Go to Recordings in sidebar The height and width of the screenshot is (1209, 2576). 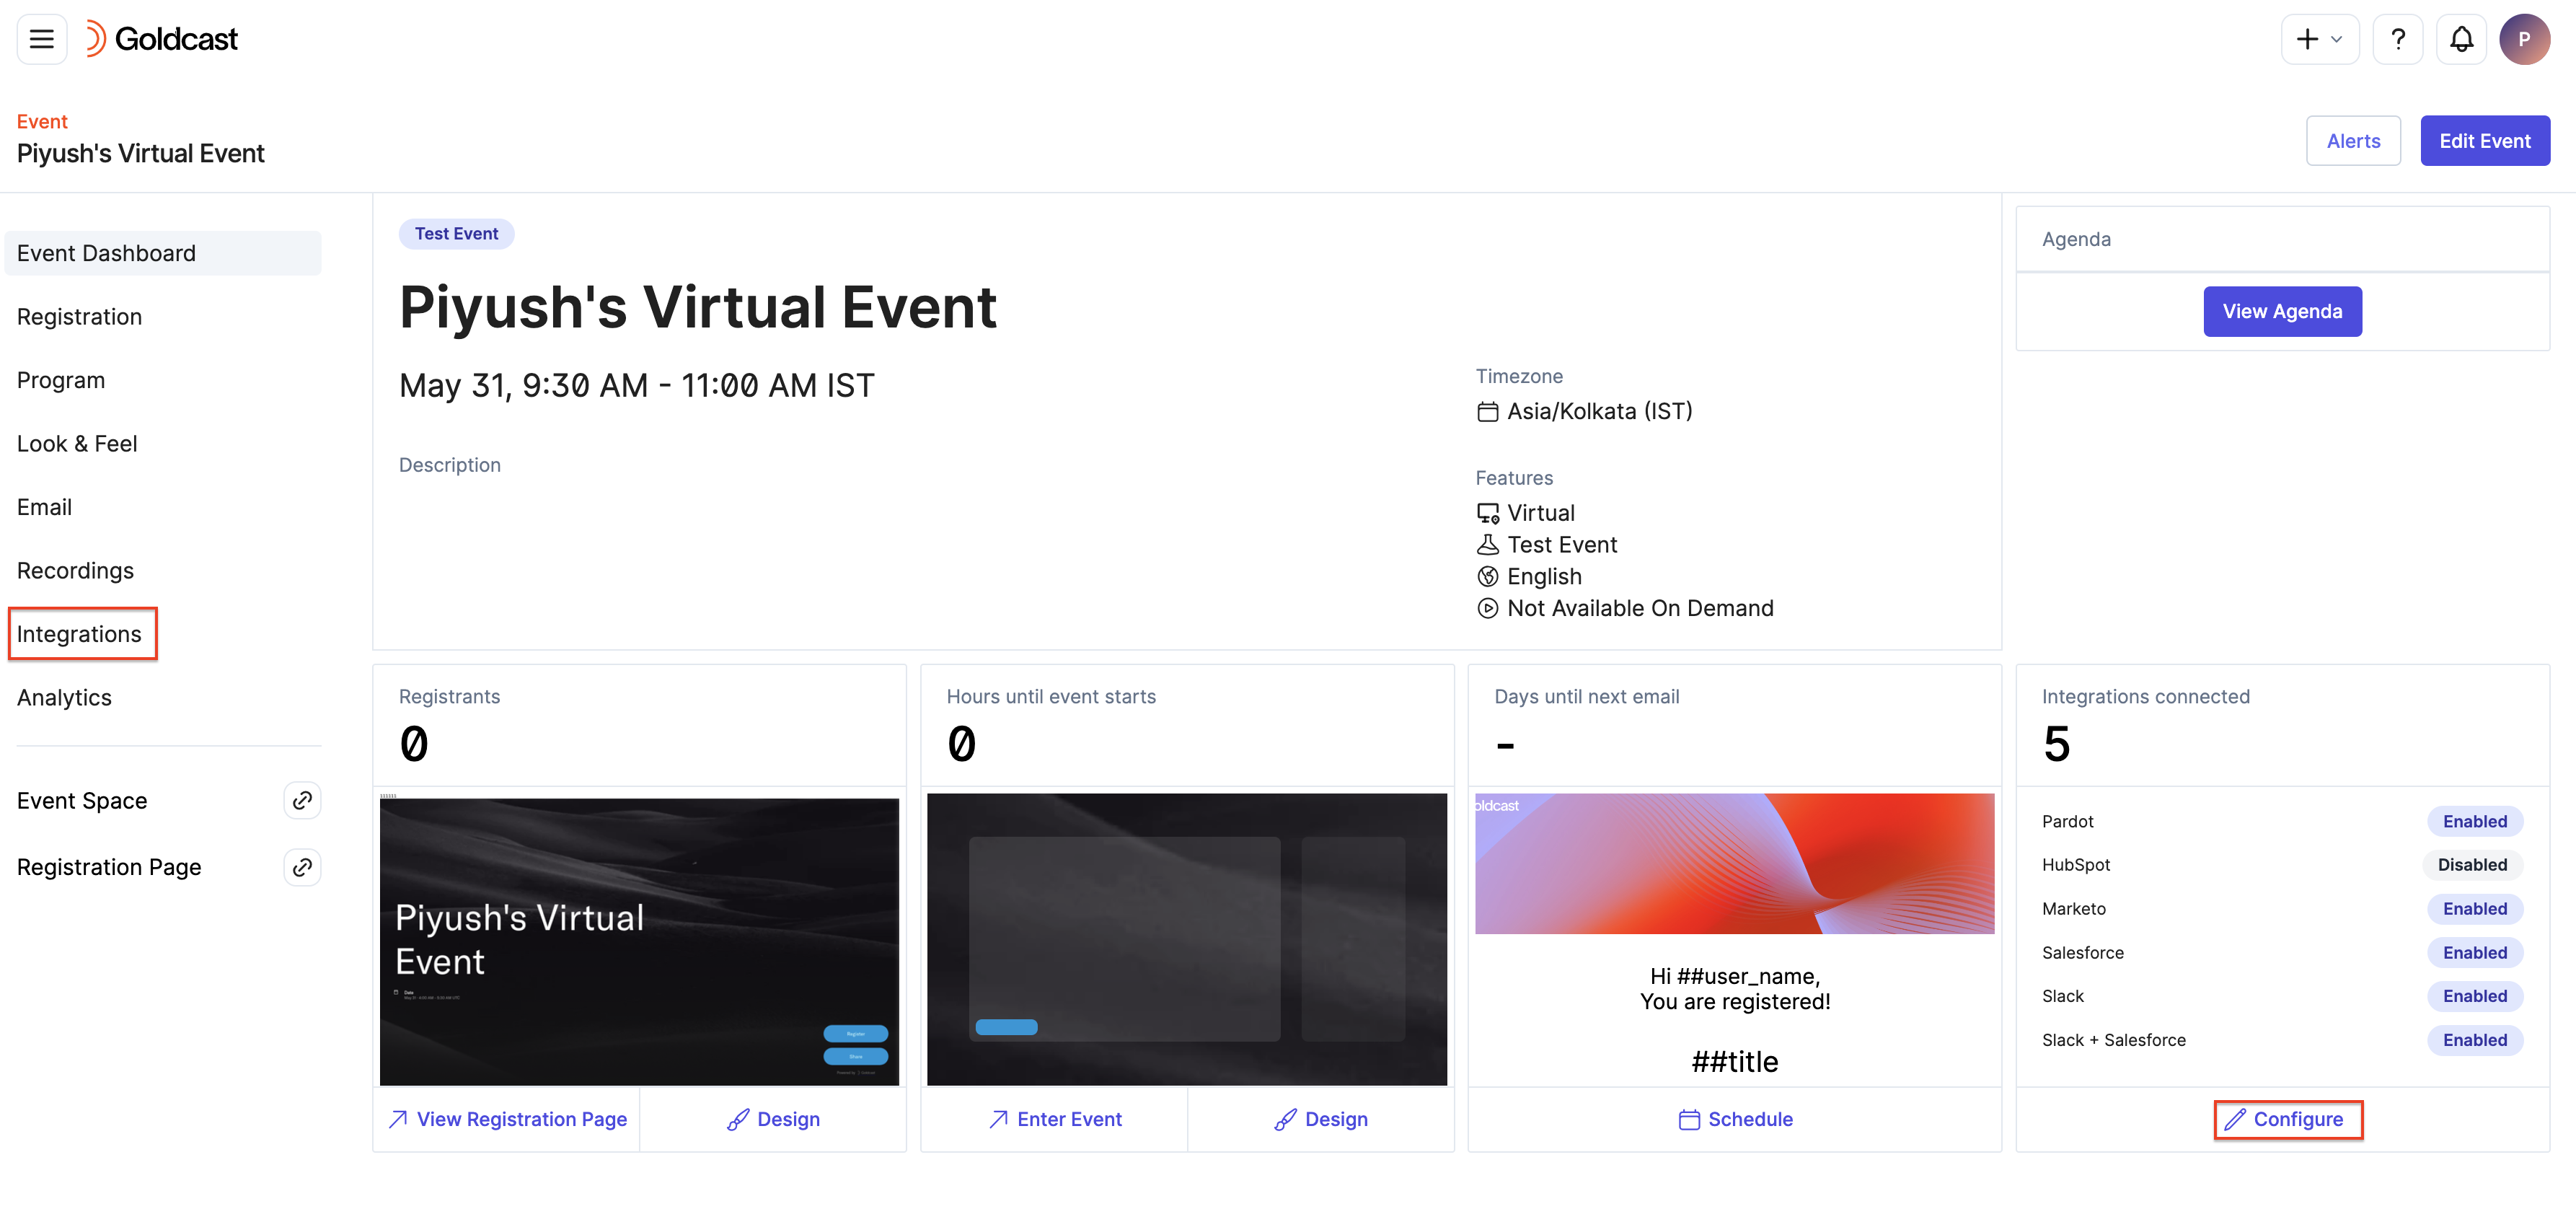[x=75, y=571]
